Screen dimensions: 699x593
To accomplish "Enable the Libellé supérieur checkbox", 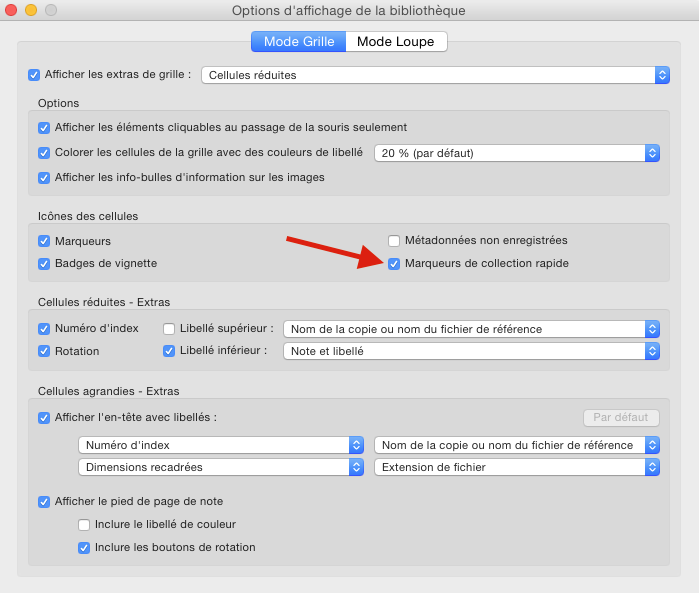I will (169, 329).
